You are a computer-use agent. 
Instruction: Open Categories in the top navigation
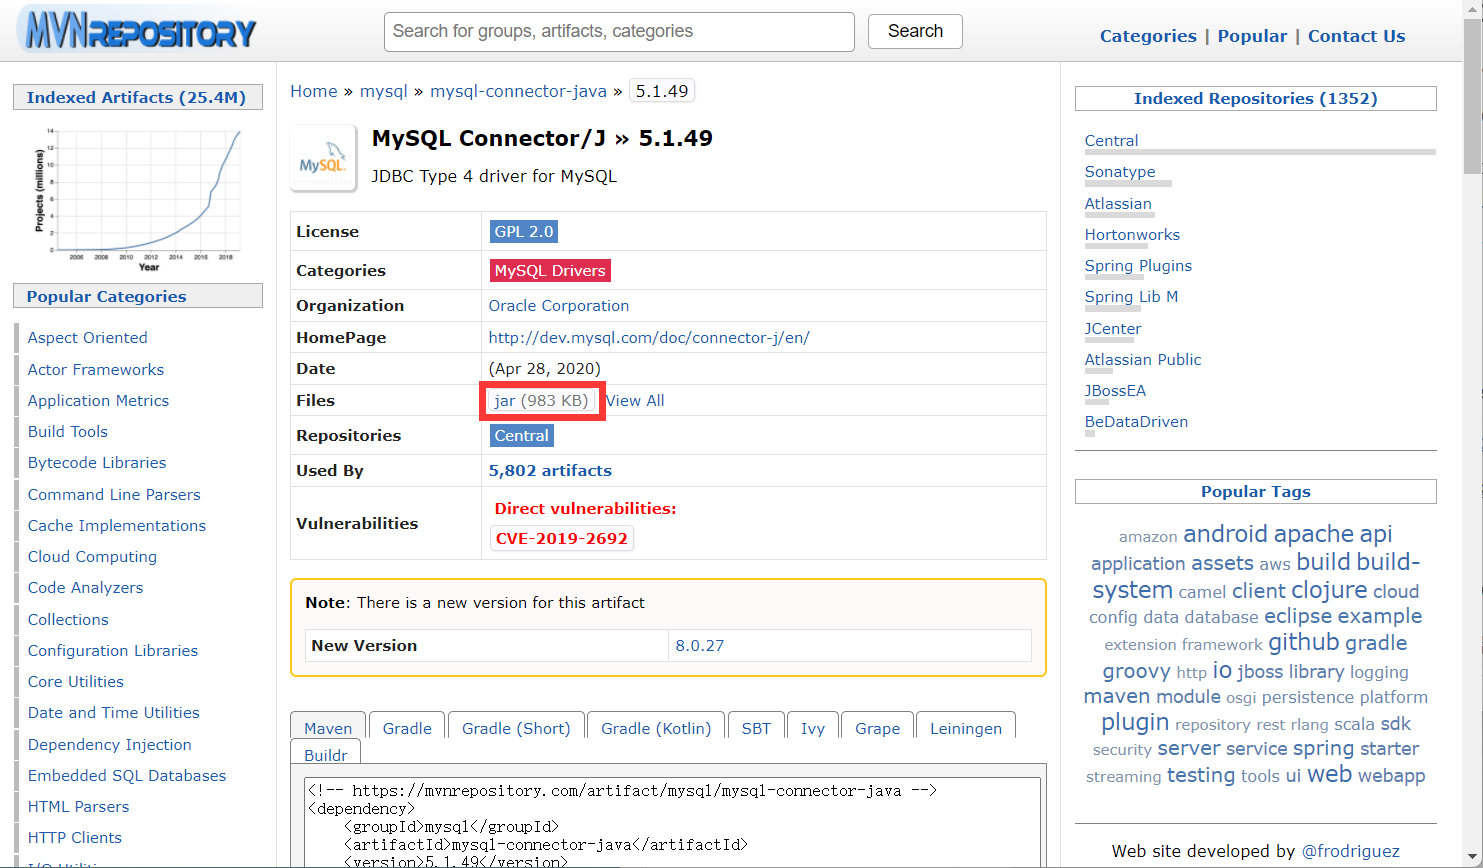1148,36
